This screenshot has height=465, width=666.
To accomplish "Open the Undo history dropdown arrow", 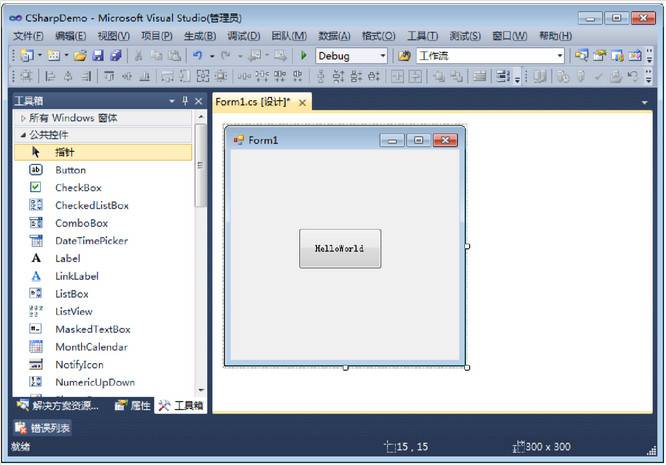I will point(212,56).
